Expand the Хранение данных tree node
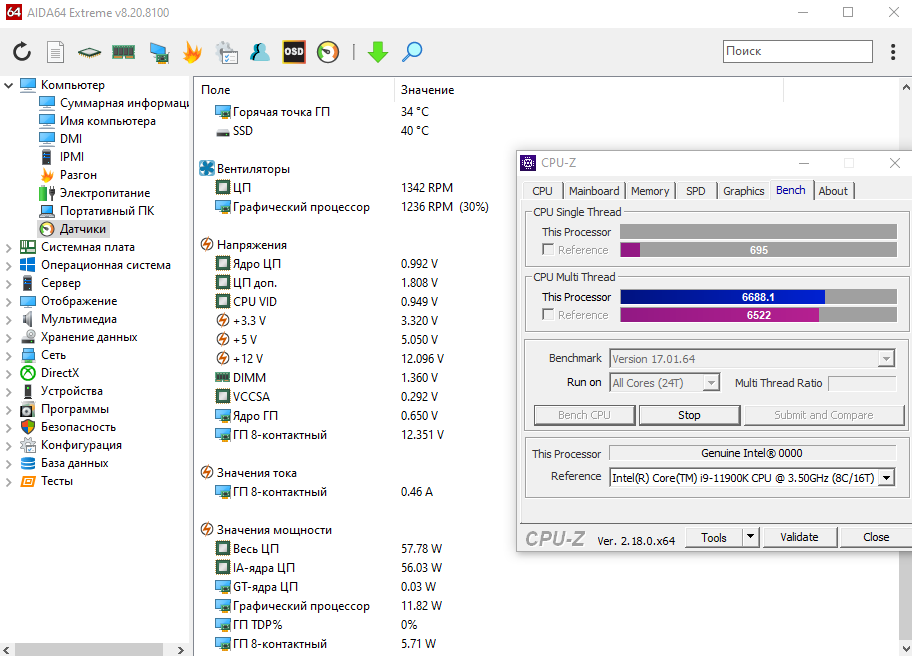Screen dimensions: 912x656 point(8,338)
